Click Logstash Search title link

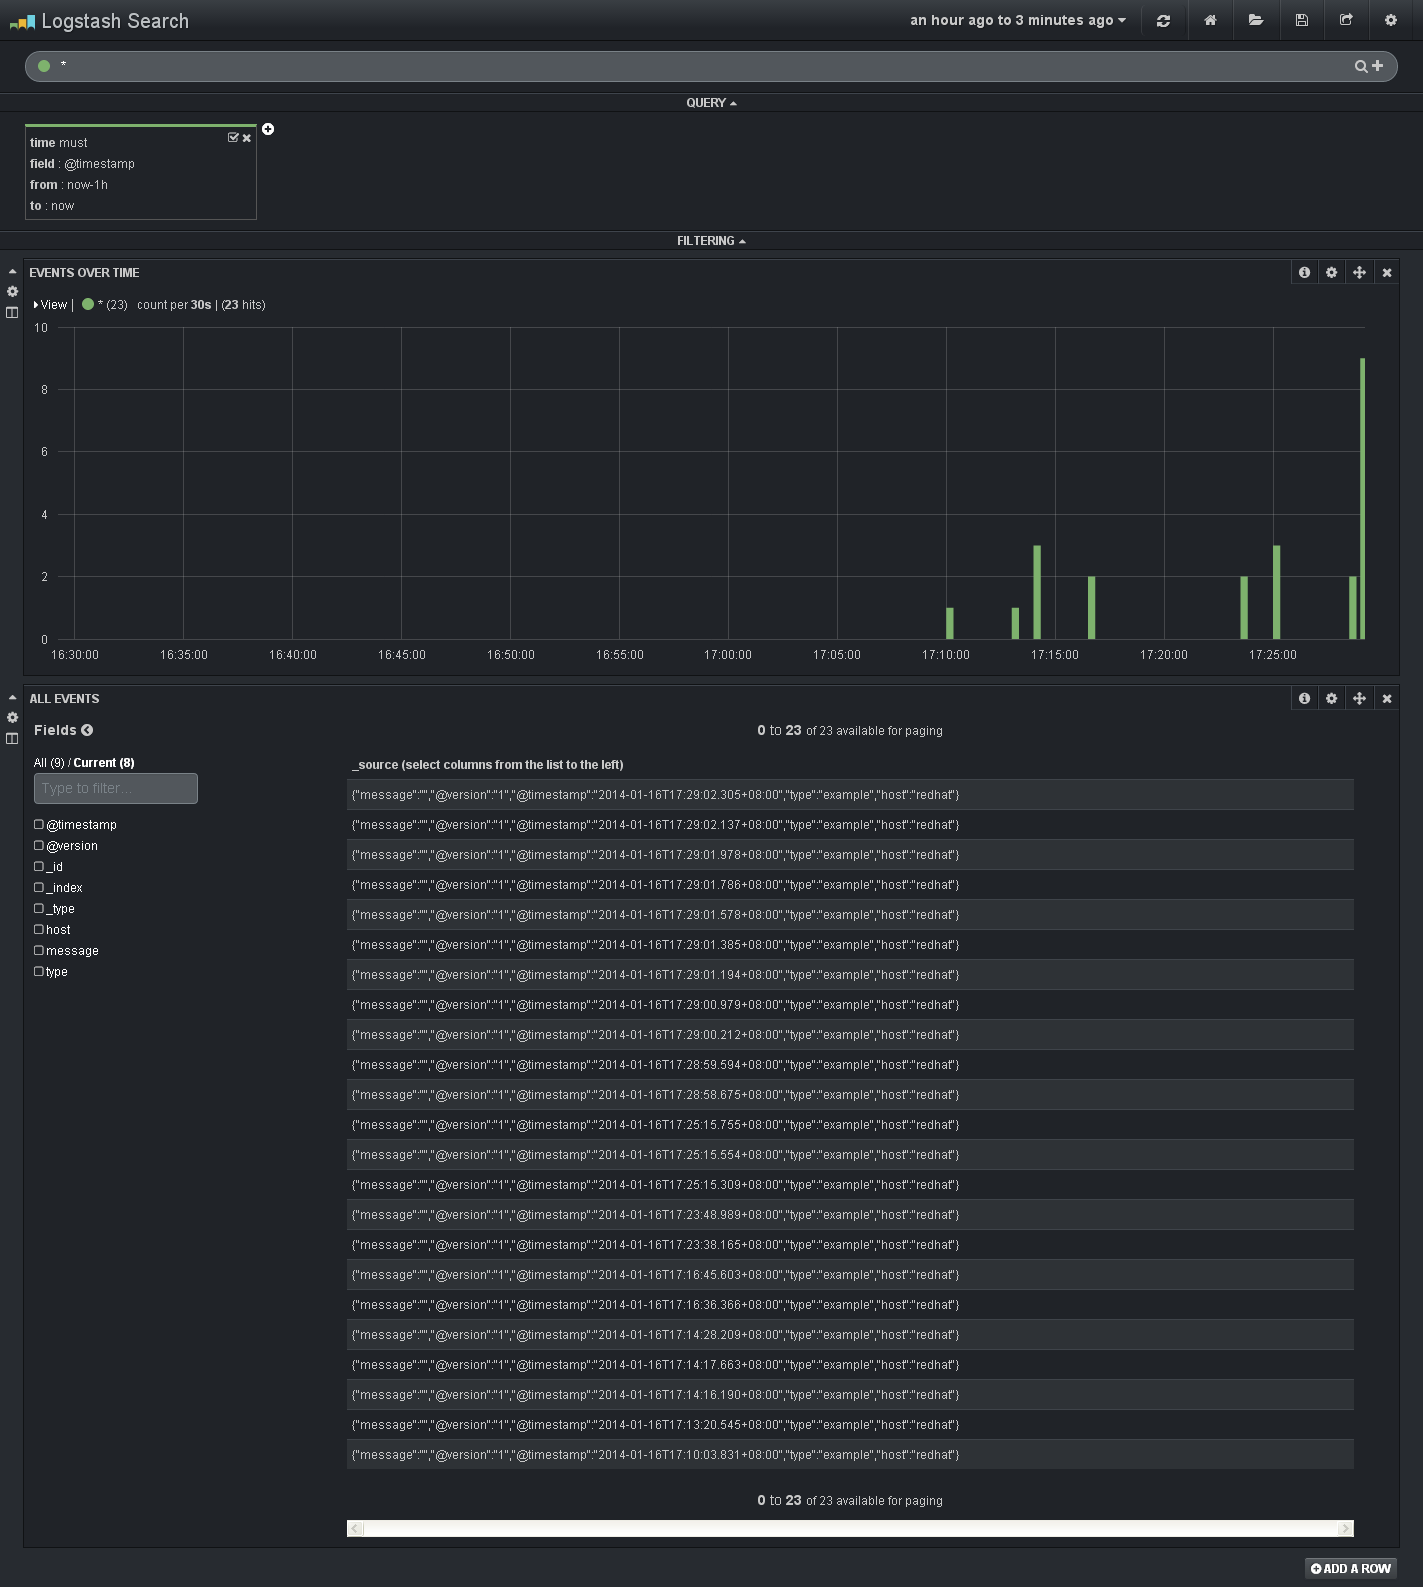point(115,21)
